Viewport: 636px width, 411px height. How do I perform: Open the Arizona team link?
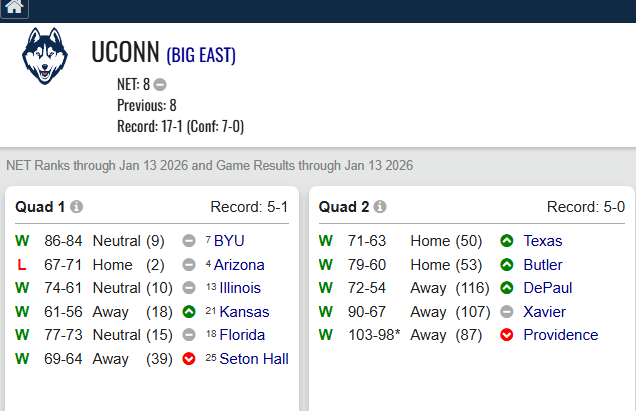point(239,265)
